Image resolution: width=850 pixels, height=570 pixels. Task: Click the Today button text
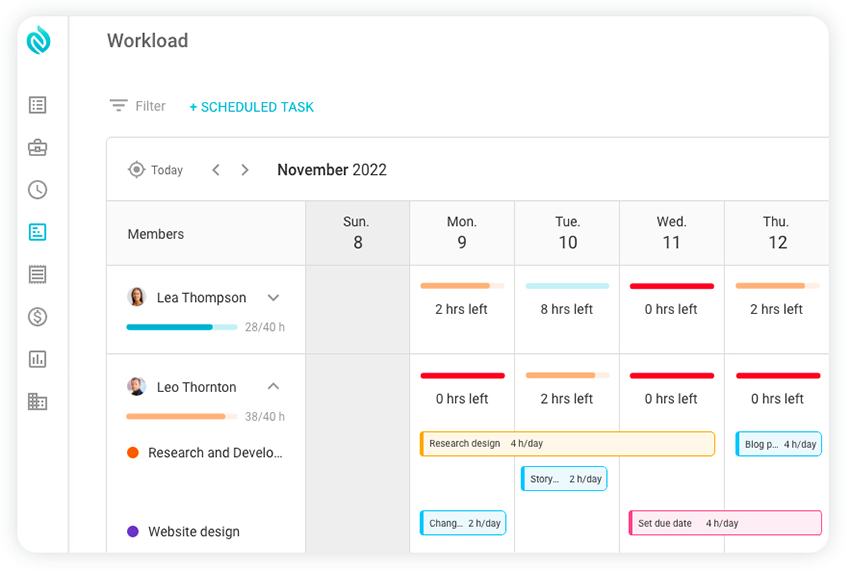click(167, 170)
